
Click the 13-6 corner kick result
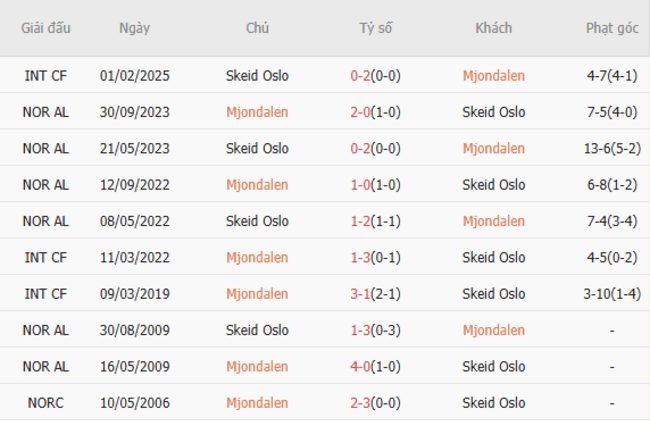pyautogui.click(x=612, y=149)
